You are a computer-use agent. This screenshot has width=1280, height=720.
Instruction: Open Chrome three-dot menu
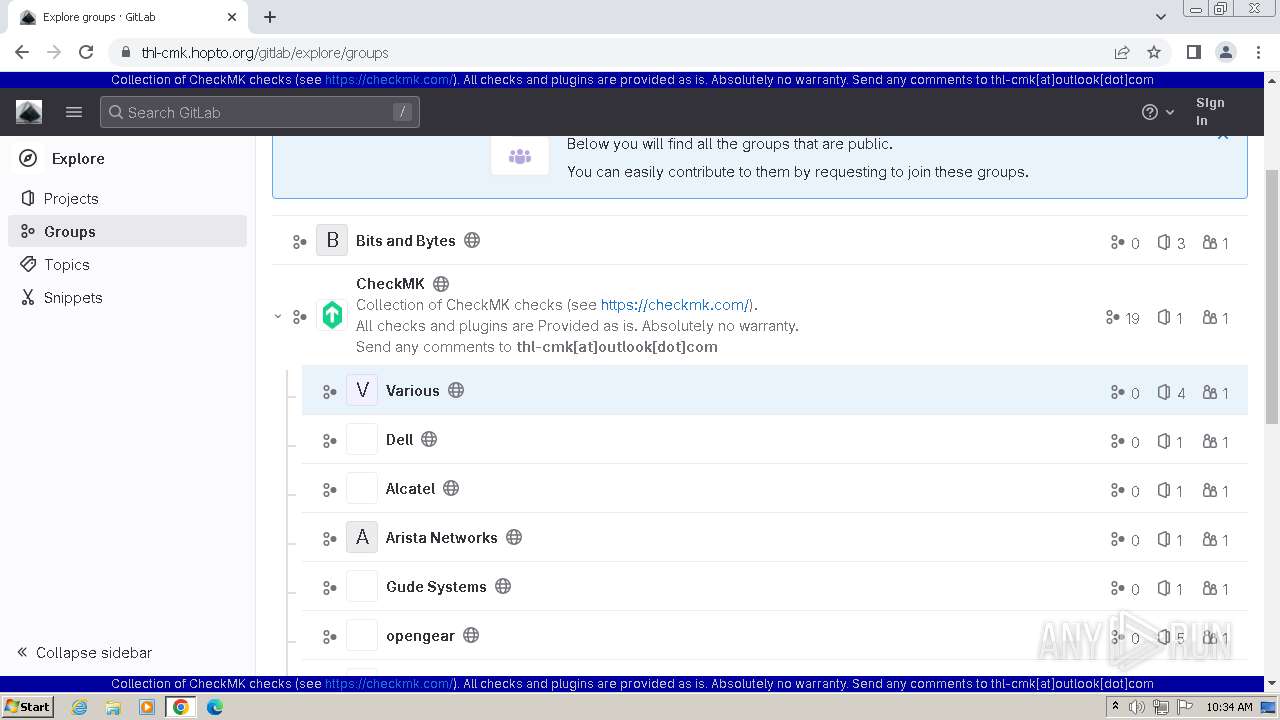1257,52
